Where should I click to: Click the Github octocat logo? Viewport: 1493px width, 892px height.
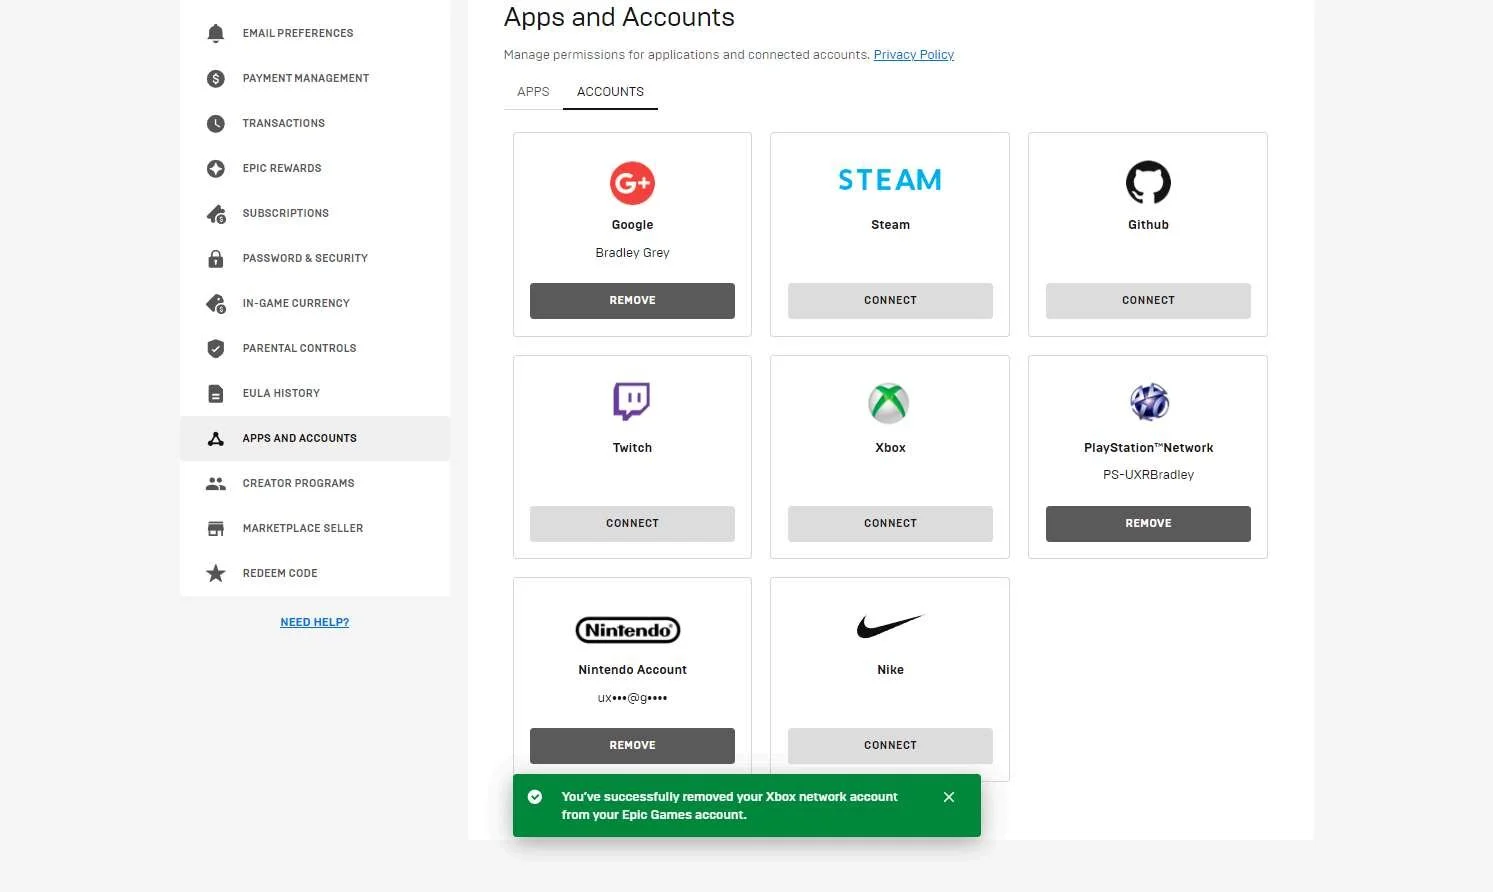coord(1148,183)
